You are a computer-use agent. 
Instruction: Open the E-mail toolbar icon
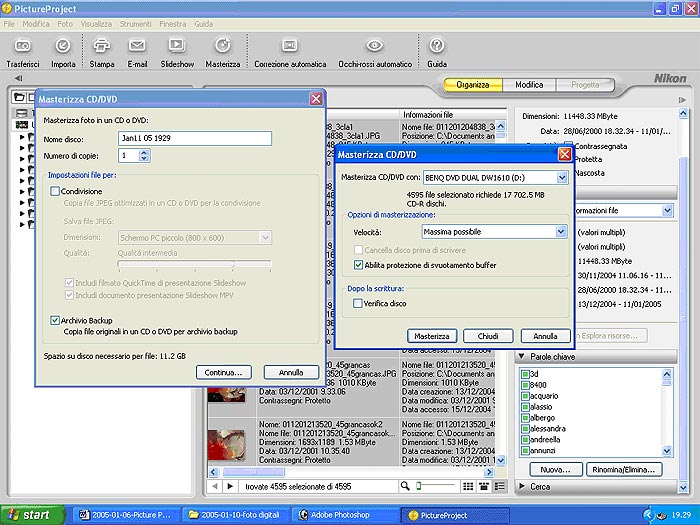[x=137, y=46]
